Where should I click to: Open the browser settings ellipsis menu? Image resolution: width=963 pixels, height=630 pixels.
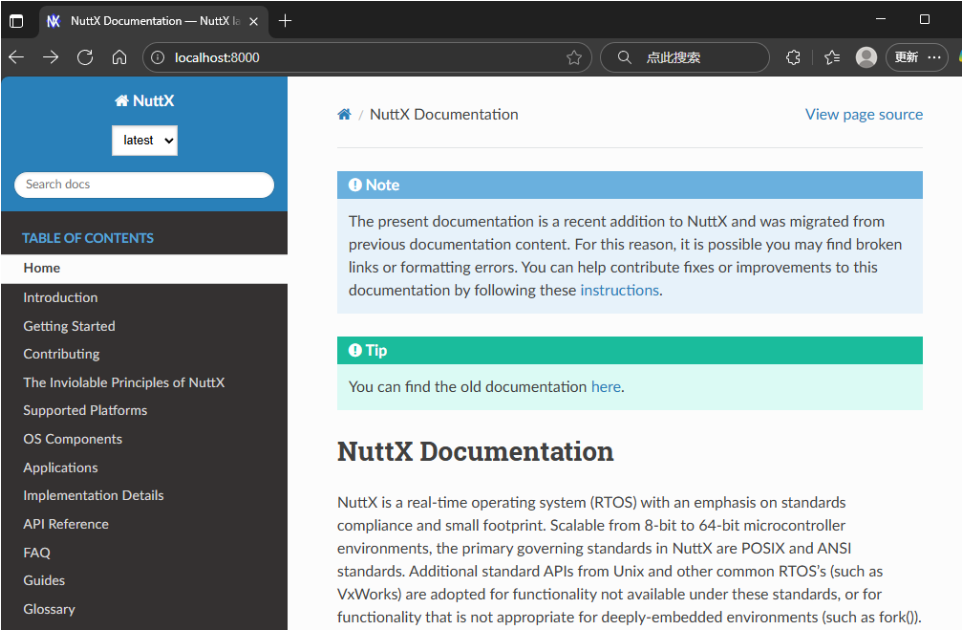point(934,58)
